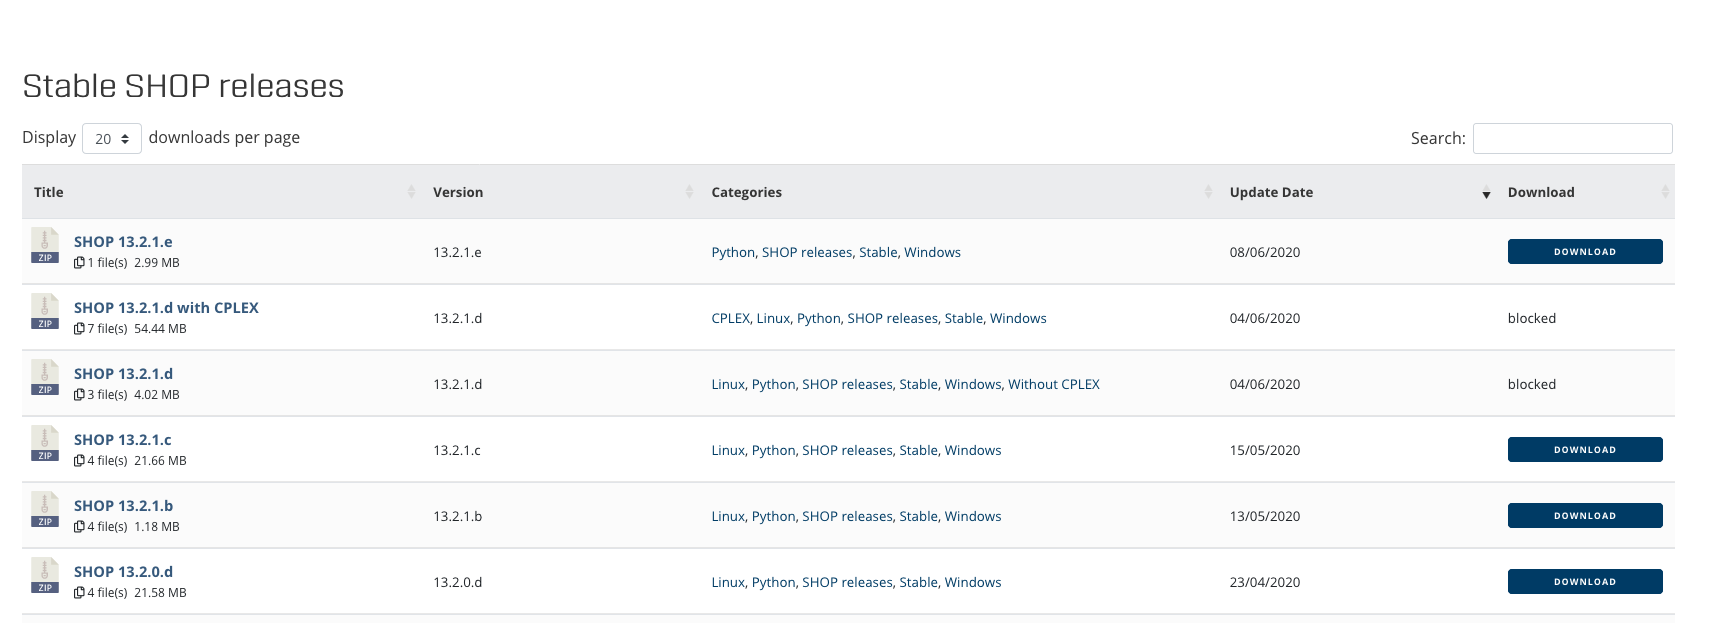Image resolution: width=1709 pixels, height=623 pixels.
Task: Click the files icon next to 3 file(s) 4.02 MB
Action: click(x=79, y=395)
